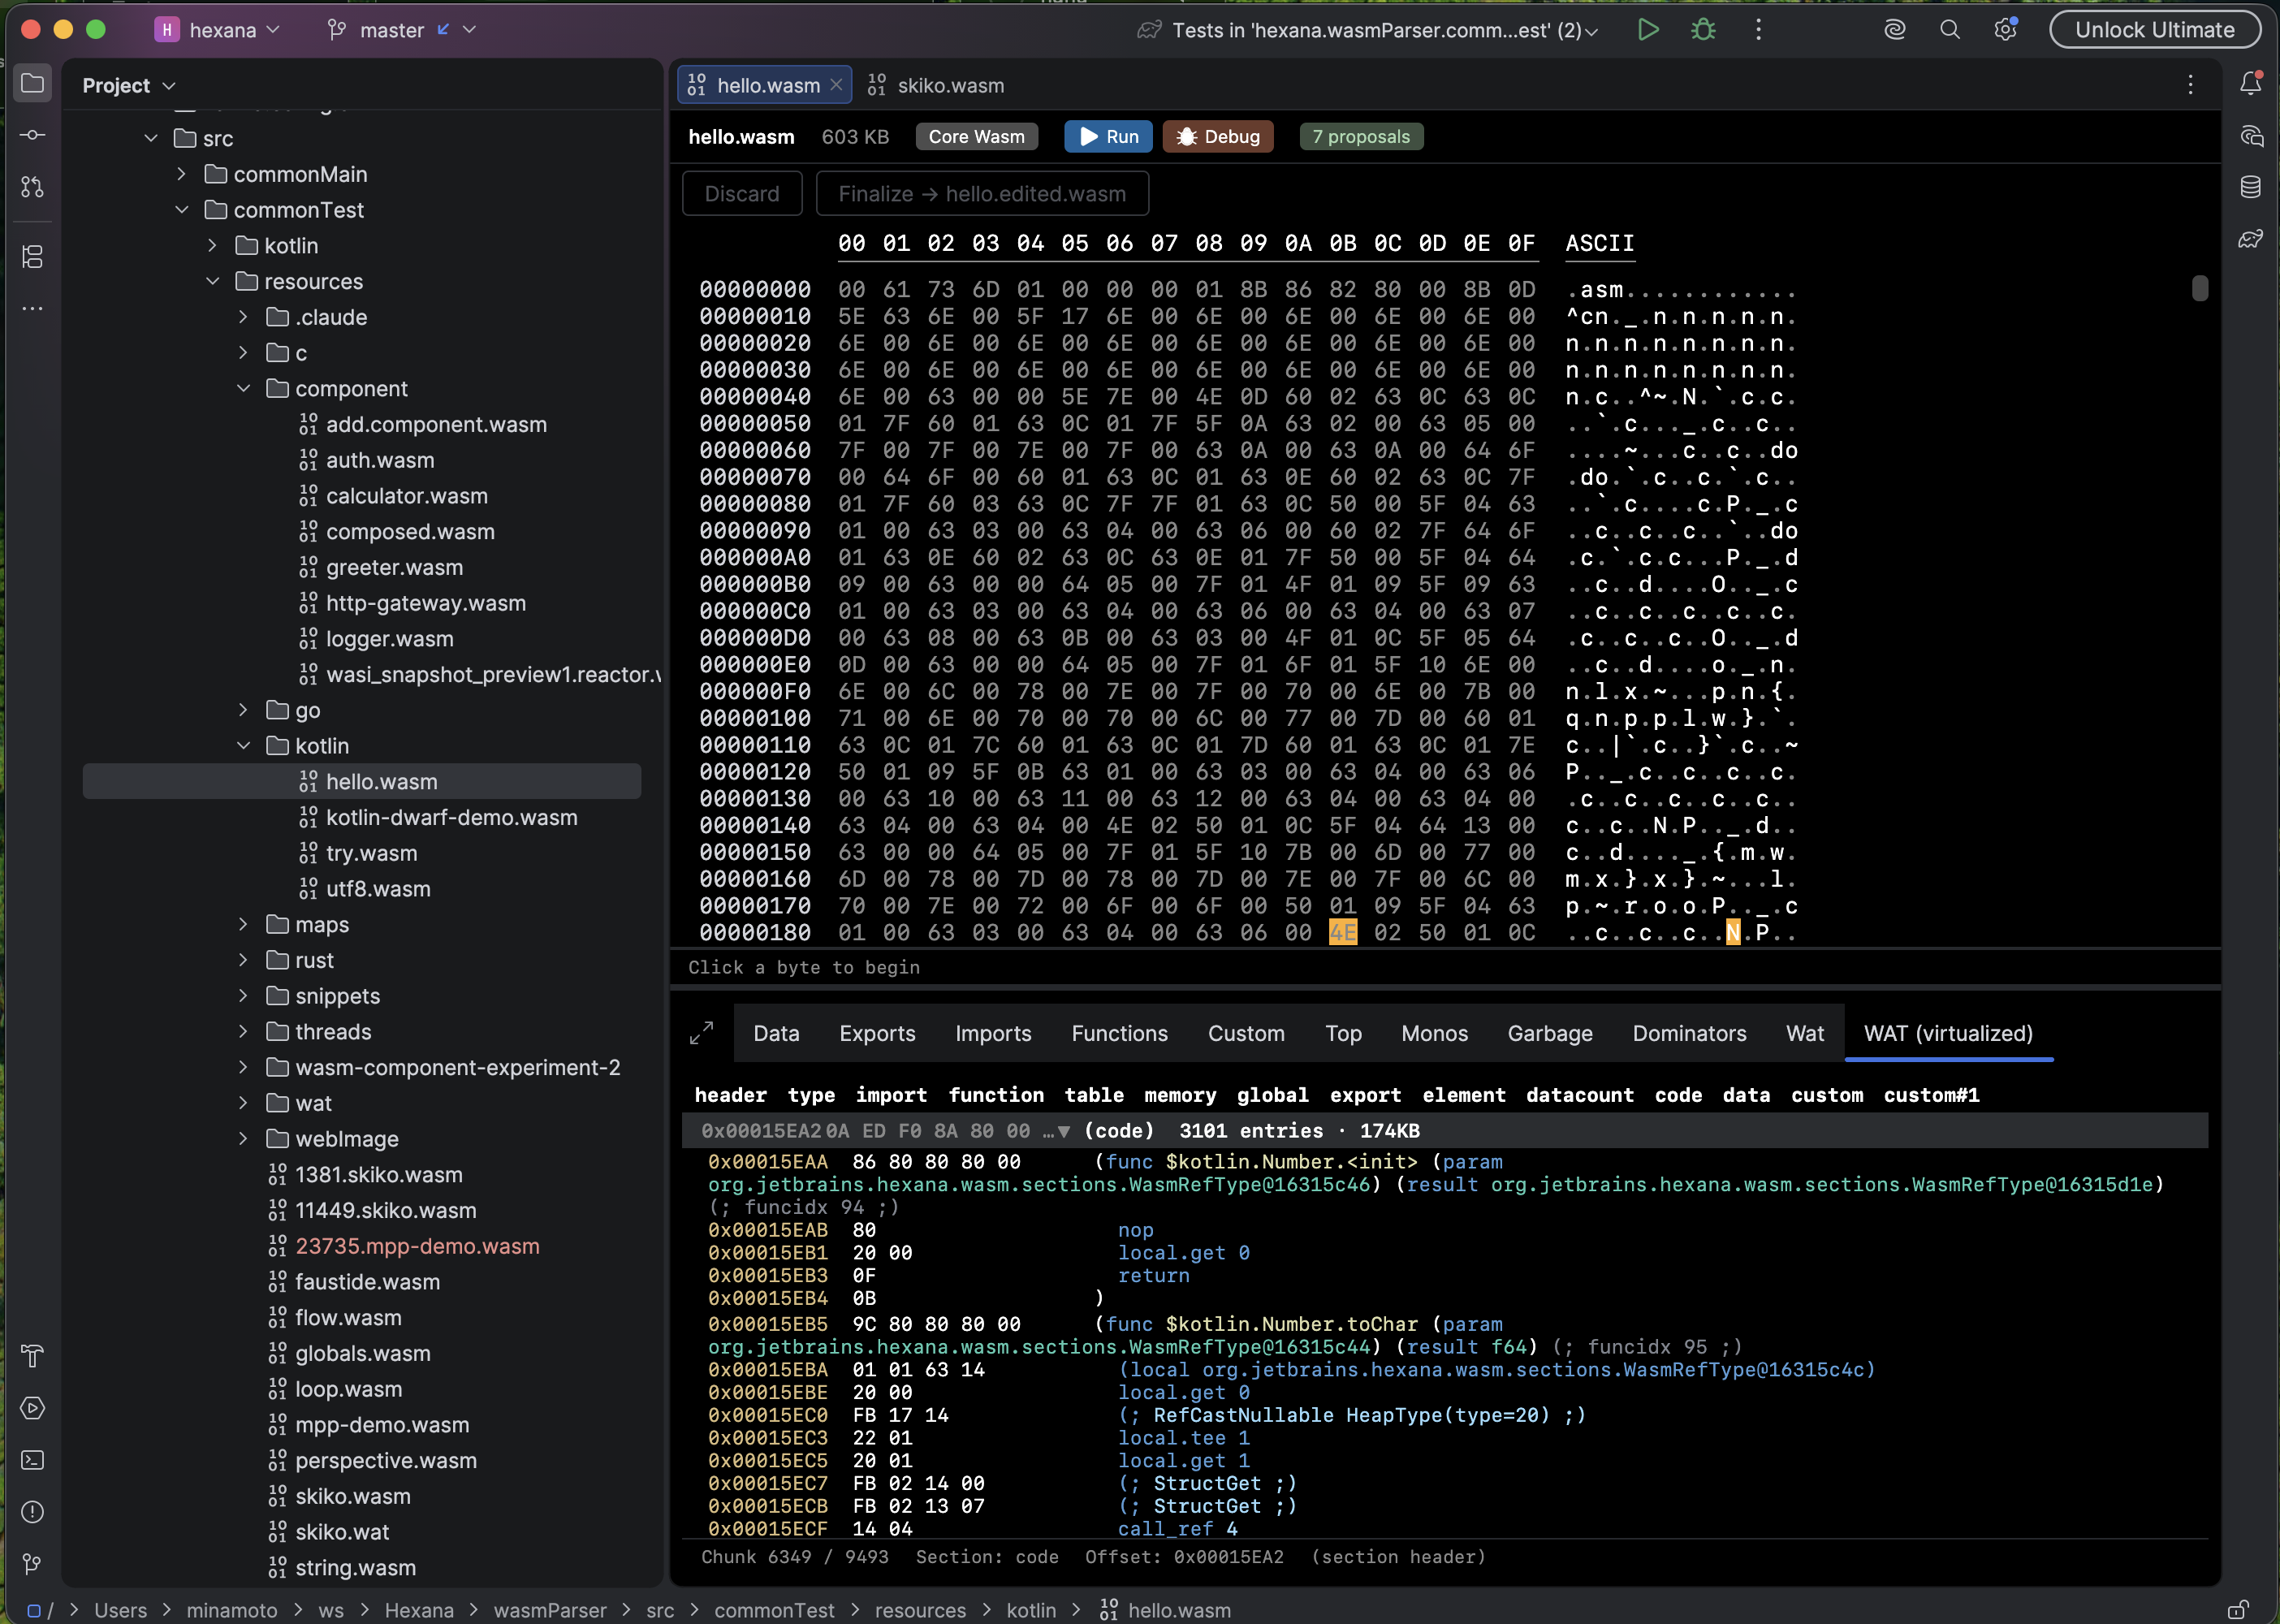This screenshot has width=2280, height=1624.
Task: Open the Commit tool window icon
Action: (x=32, y=135)
